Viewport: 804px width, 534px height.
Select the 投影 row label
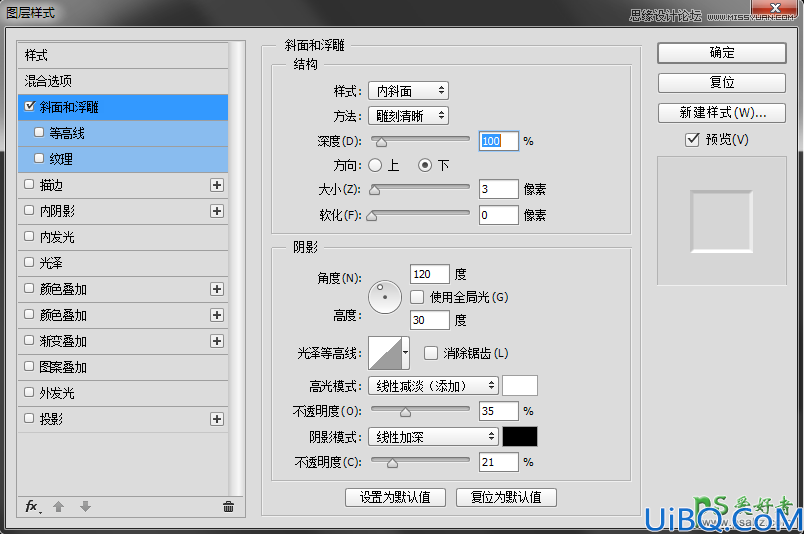pos(51,419)
